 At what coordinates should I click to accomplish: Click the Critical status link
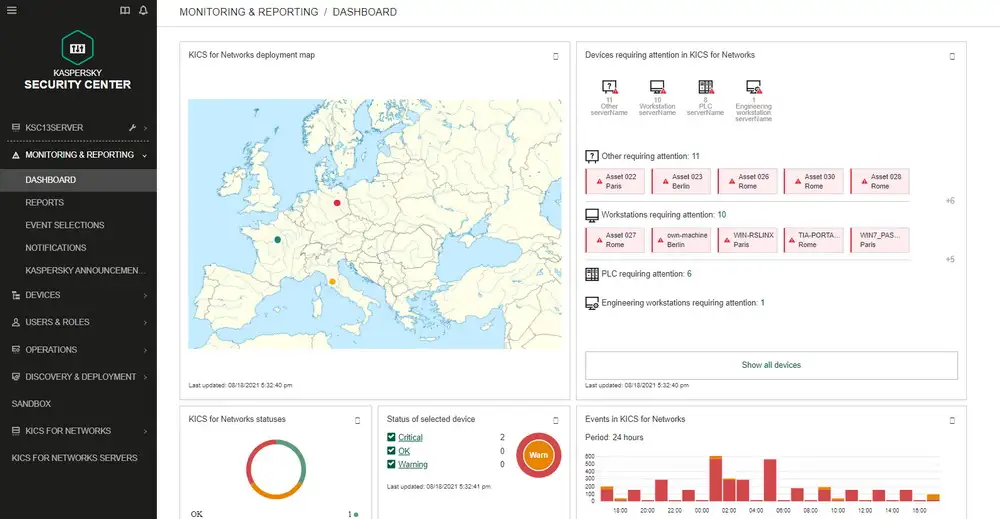[411, 437]
